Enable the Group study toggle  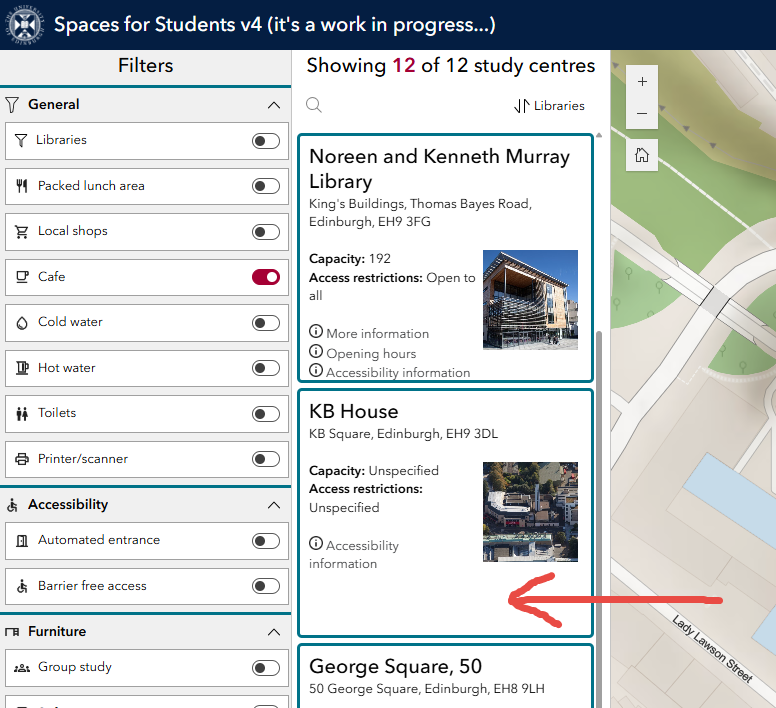pyautogui.click(x=266, y=668)
